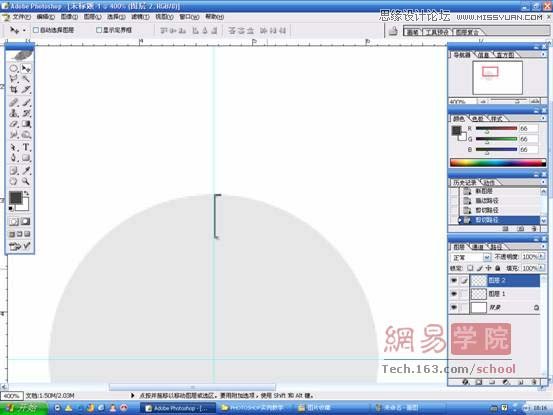
Task: Select the Zoom tool
Action: (x=26, y=181)
